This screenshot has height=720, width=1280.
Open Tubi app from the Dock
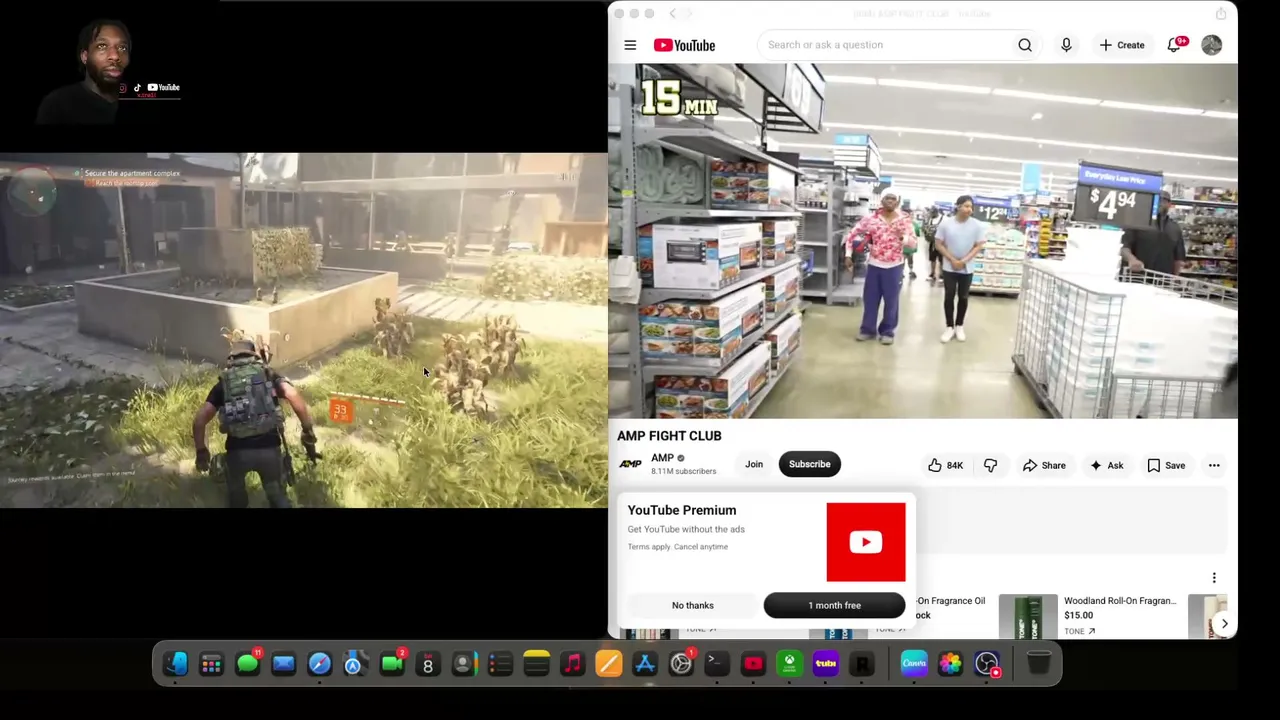(825, 663)
